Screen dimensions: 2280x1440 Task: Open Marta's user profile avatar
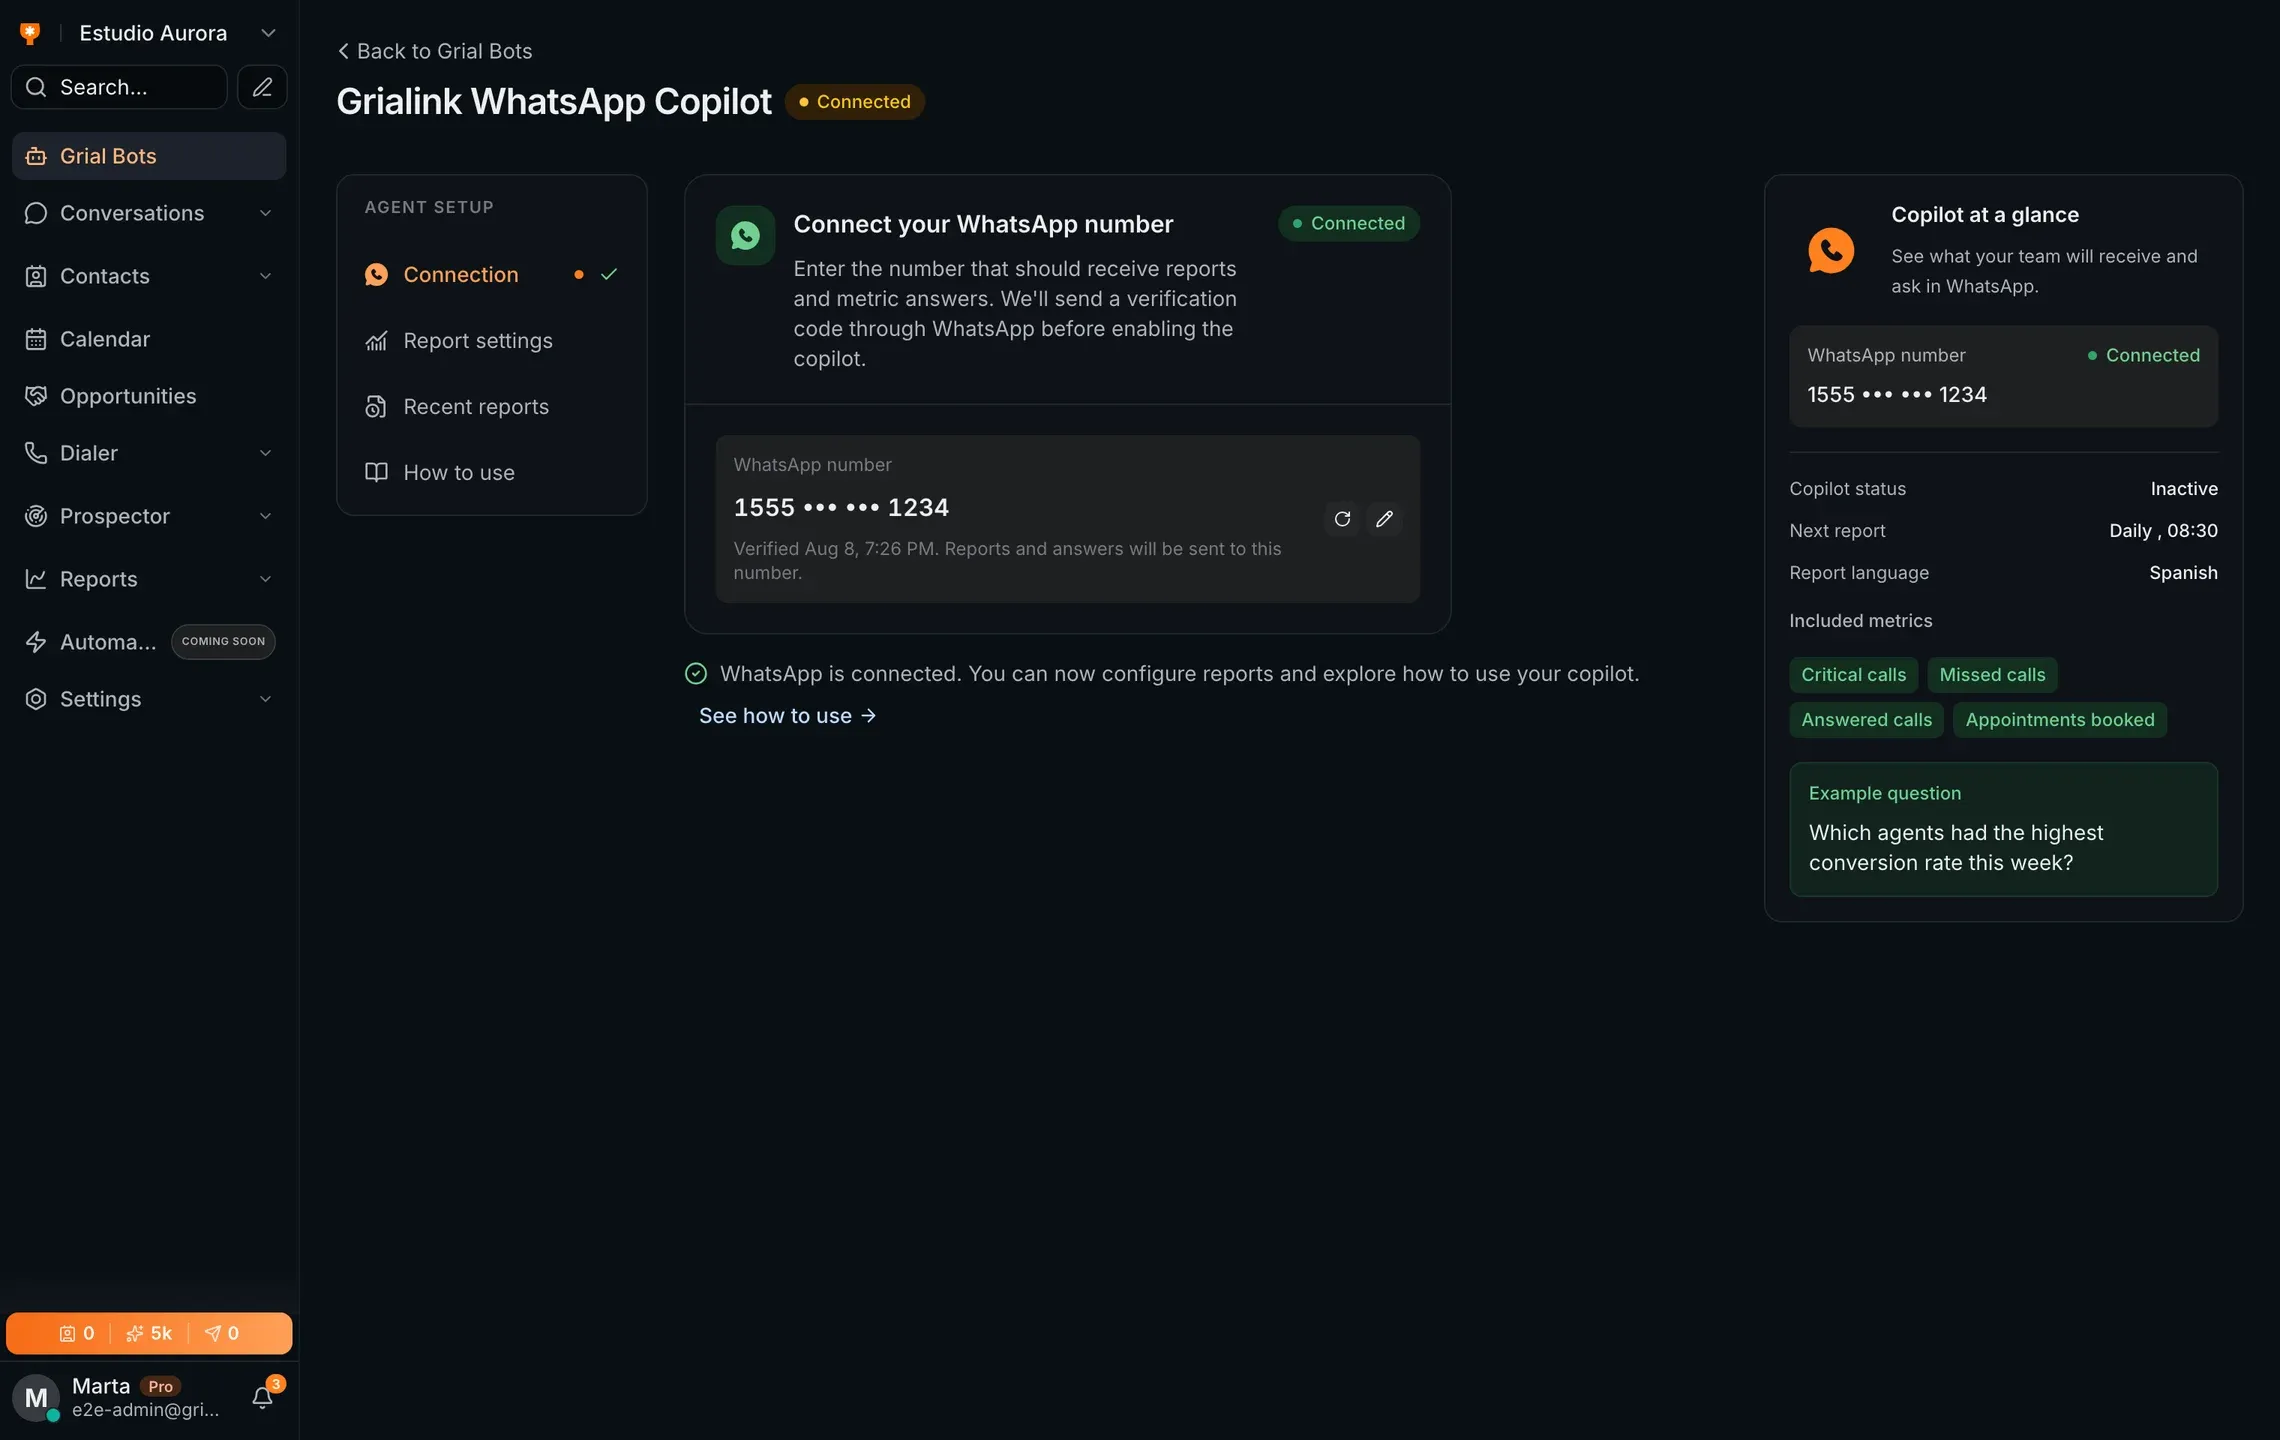tap(36, 1397)
